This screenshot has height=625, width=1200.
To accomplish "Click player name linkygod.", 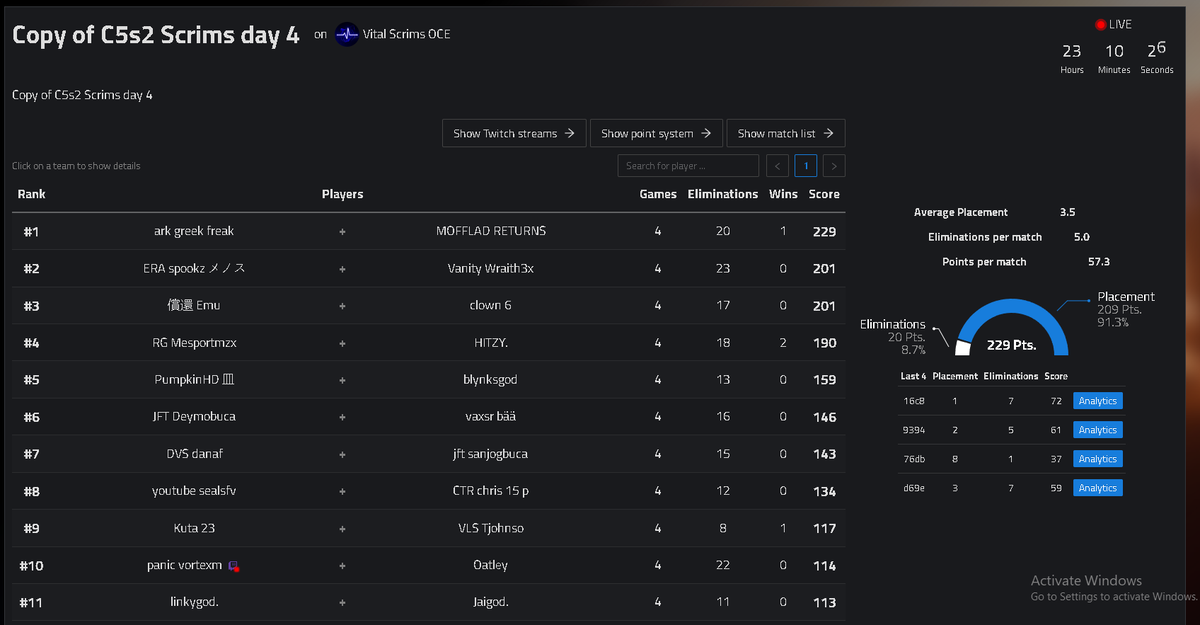I will pos(194,602).
